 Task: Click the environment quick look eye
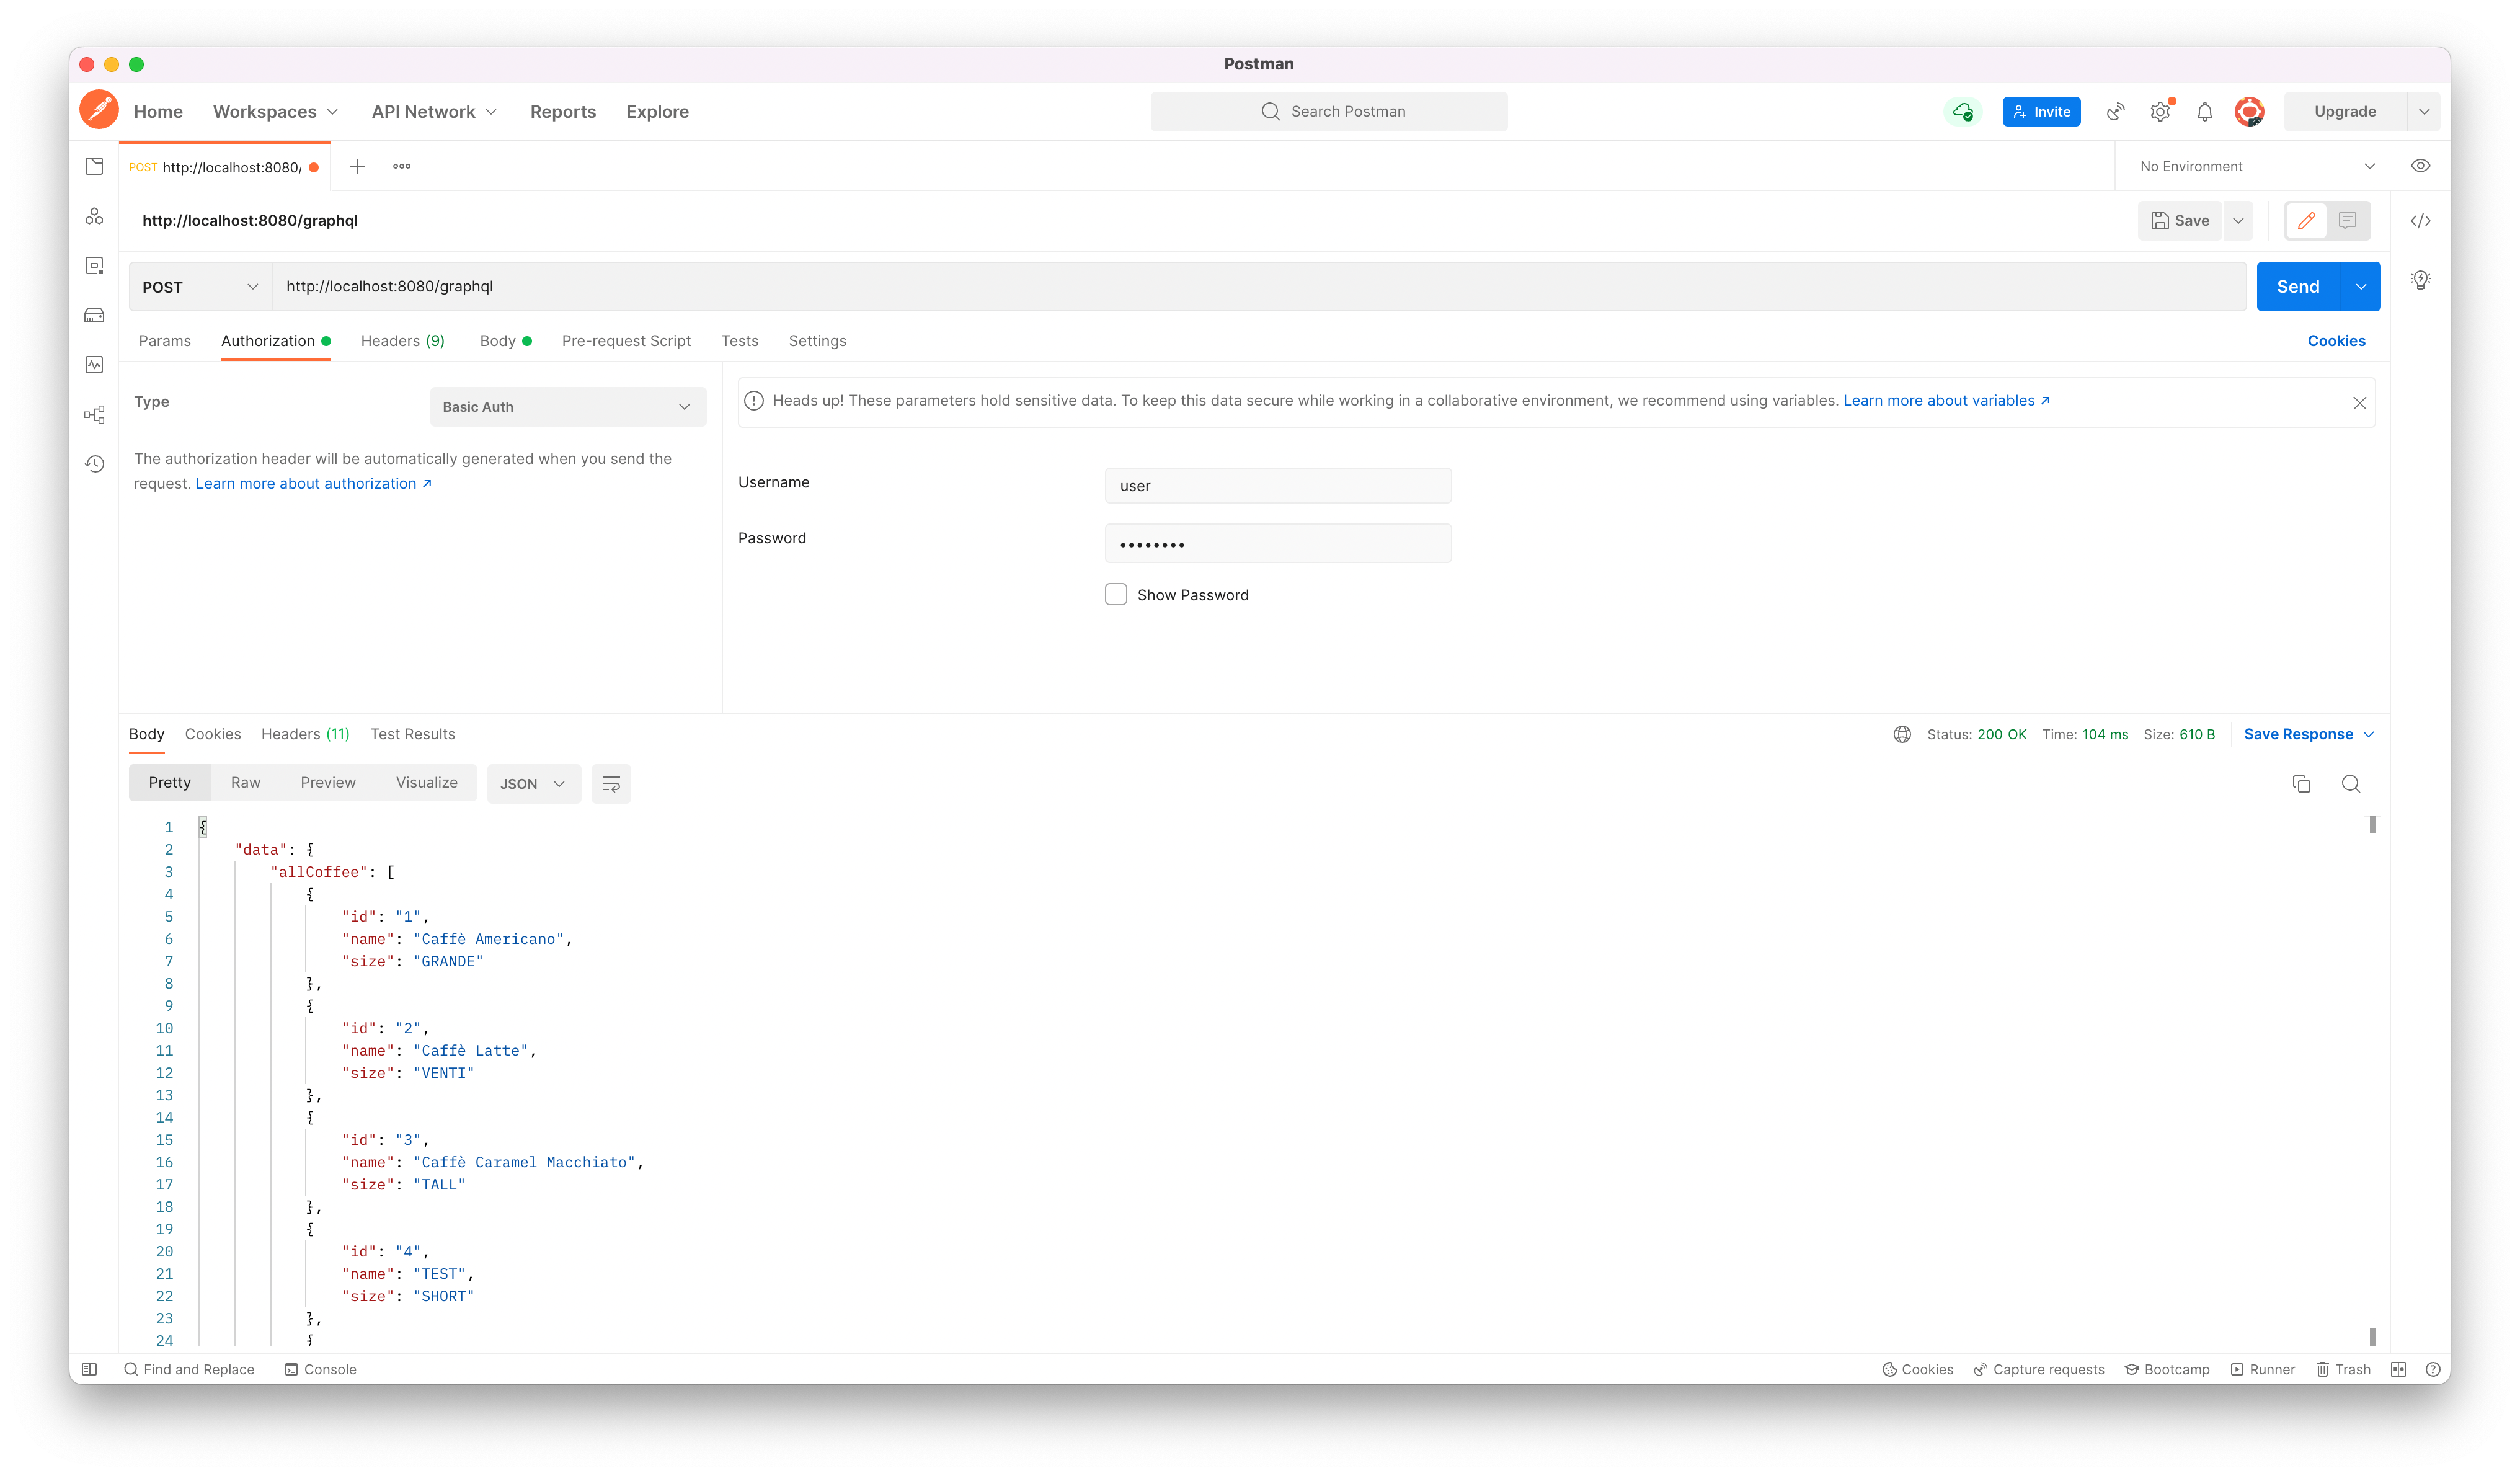coord(2420,166)
